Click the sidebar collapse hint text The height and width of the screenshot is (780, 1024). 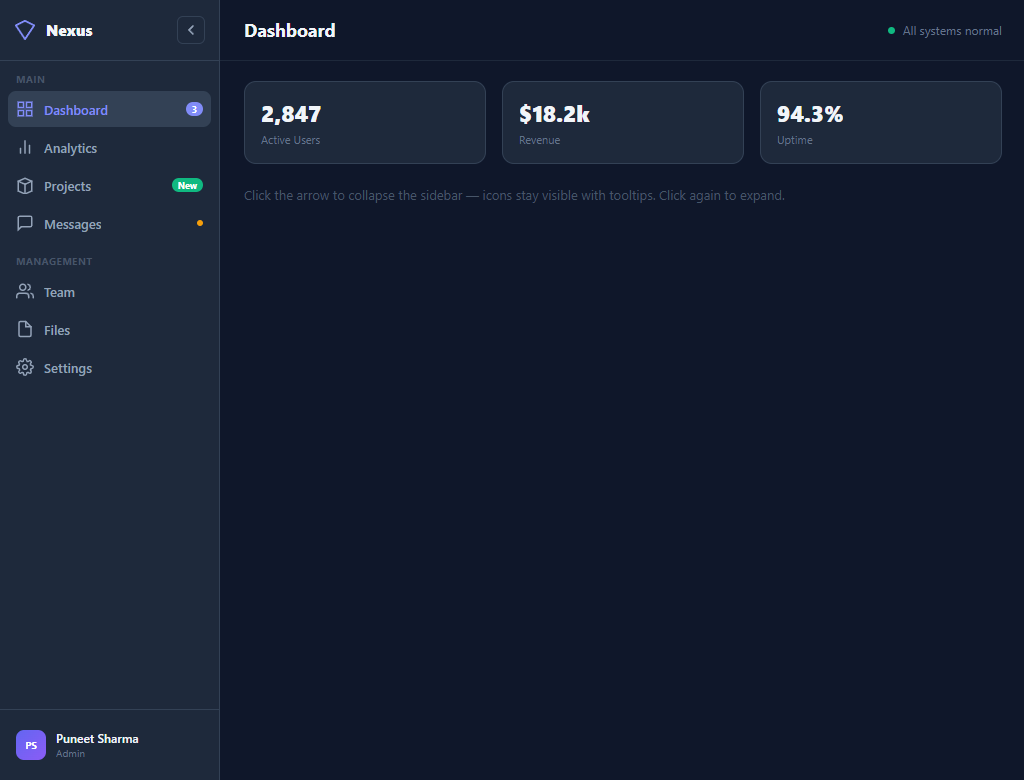coord(515,195)
